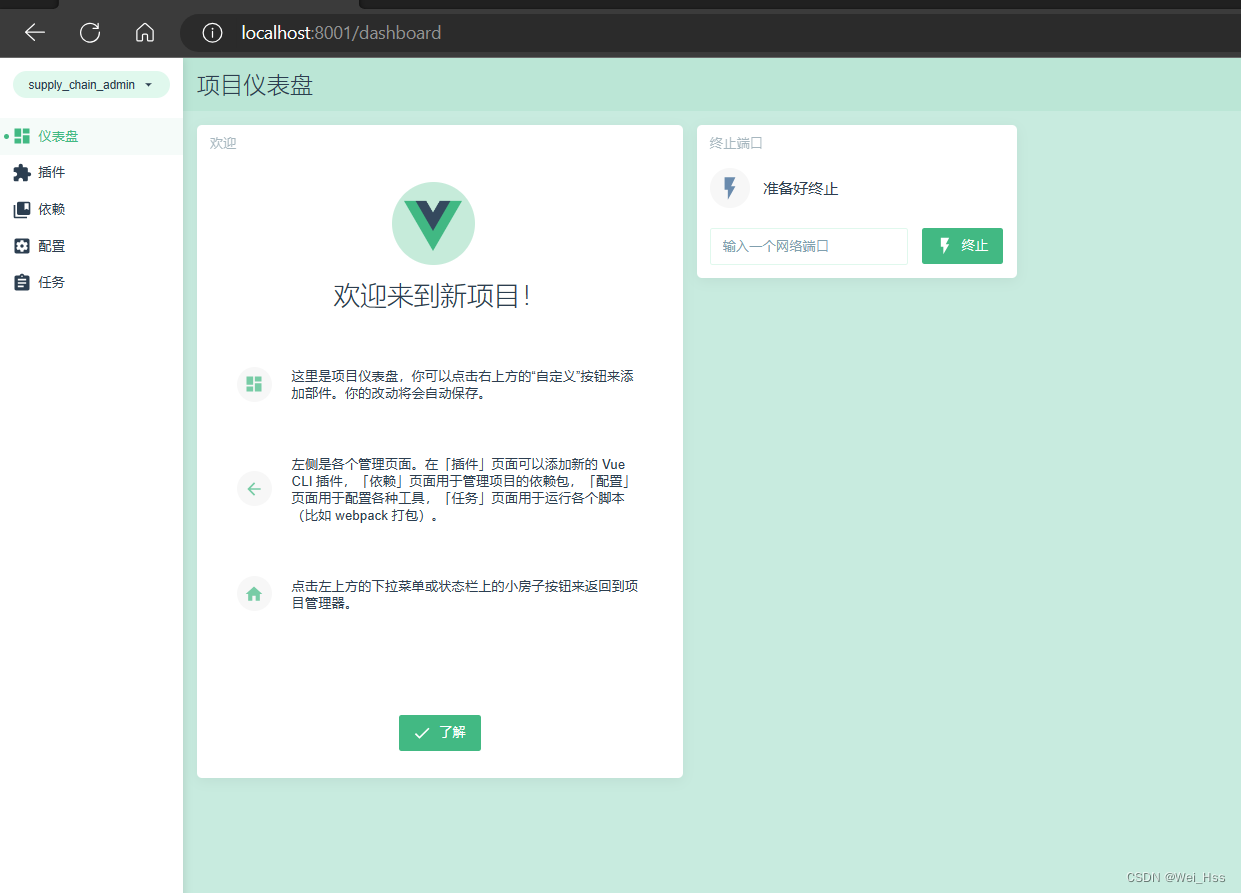The height and width of the screenshot is (893, 1241).
Task: Click the dependencies book icon
Action: [x=22, y=210]
